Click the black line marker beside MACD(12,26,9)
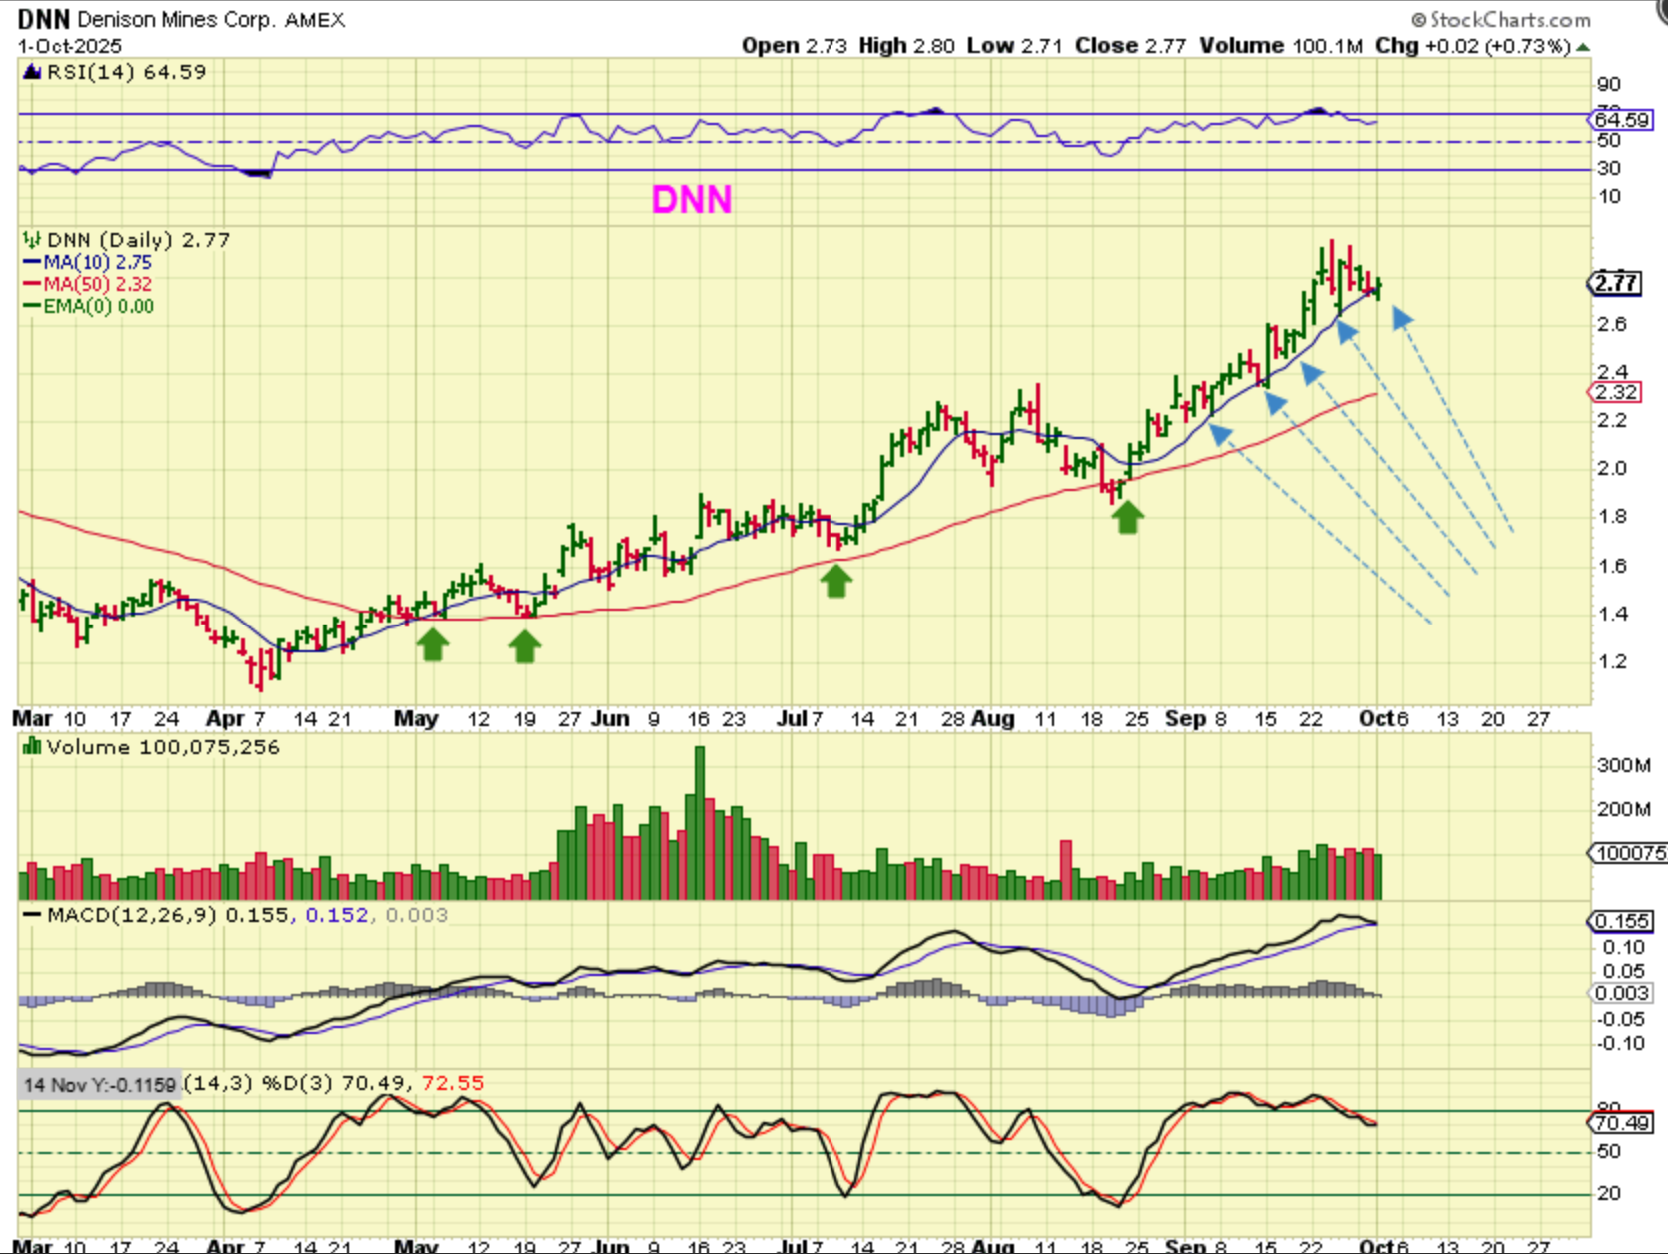Image resolution: width=1668 pixels, height=1254 pixels. point(32,915)
